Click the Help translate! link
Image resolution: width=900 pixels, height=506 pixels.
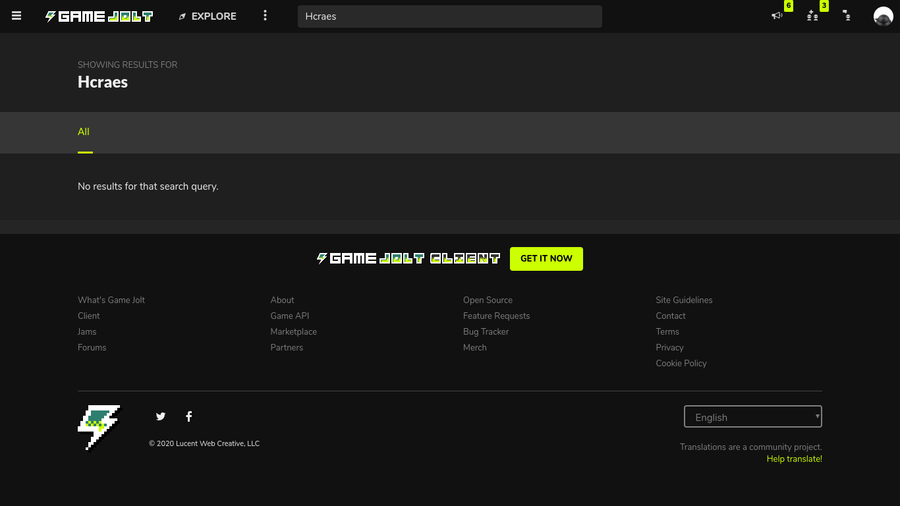(x=794, y=459)
